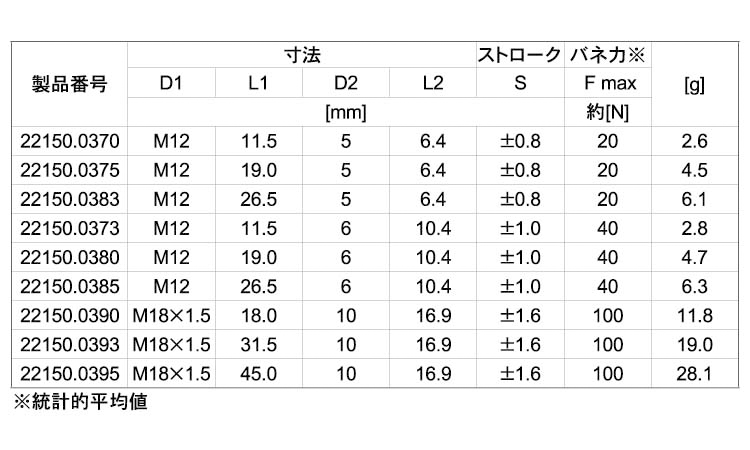750x450 pixels.
Task: Select product number 22150.0373
Action: 69,229
